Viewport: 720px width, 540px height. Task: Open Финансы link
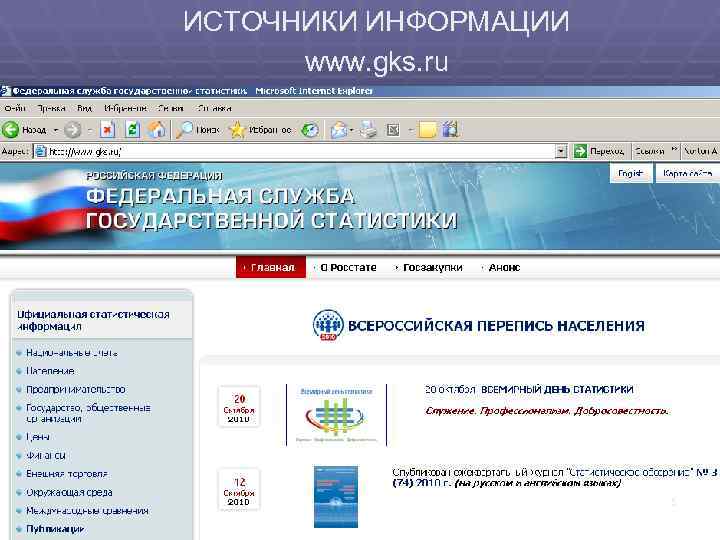pos(46,456)
